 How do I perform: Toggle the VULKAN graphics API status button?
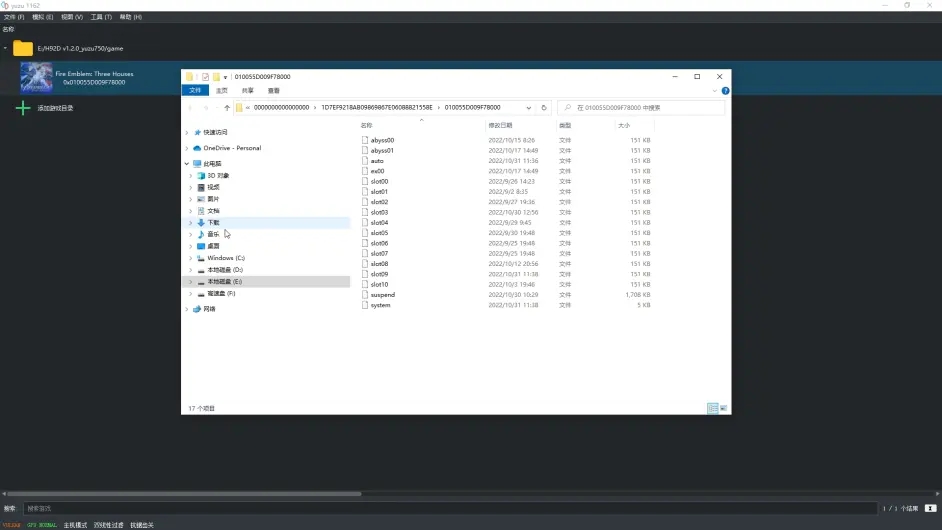point(11,525)
